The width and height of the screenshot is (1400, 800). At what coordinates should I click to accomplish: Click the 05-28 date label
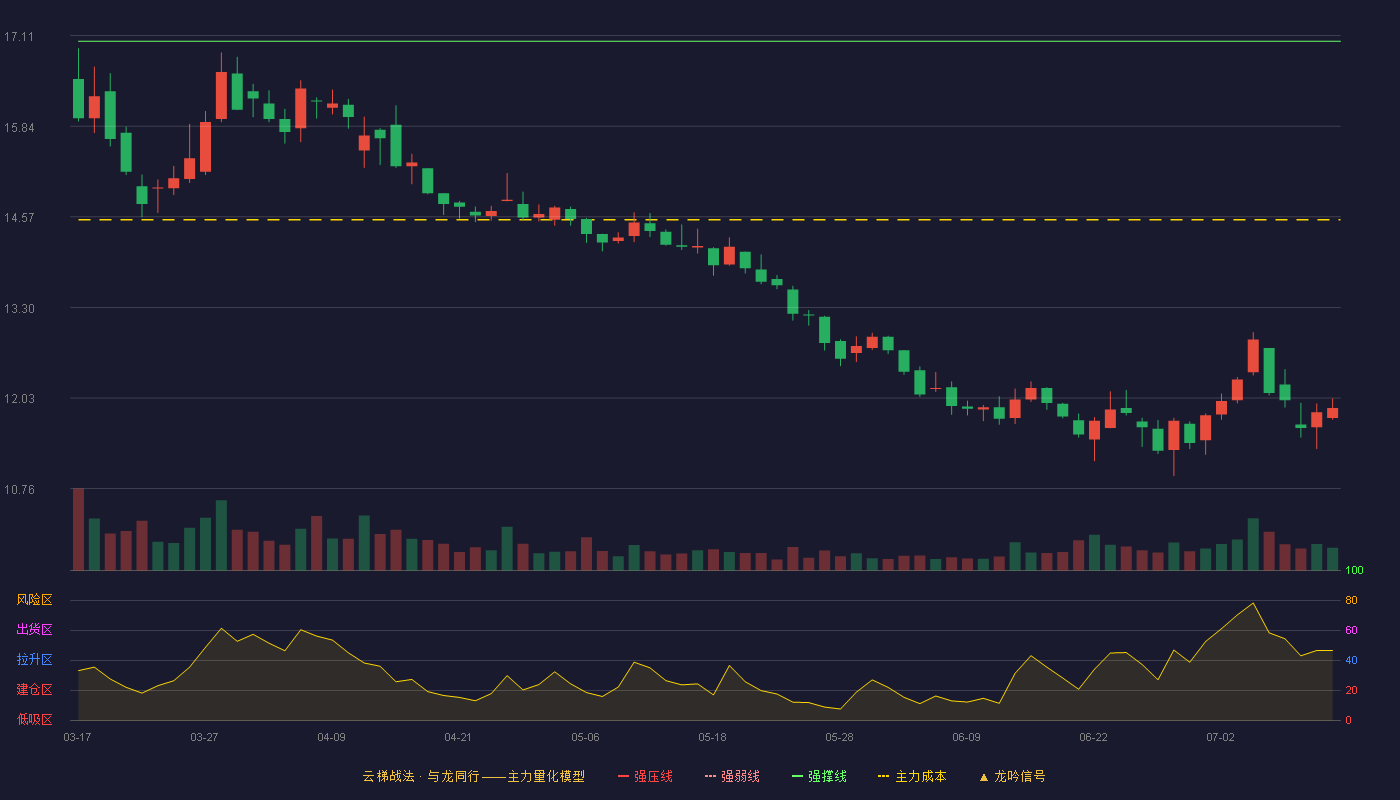point(839,737)
